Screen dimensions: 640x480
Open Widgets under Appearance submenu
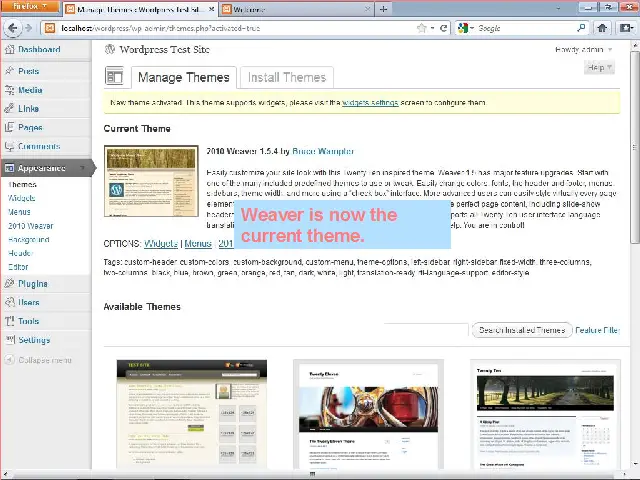tap(22, 198)
